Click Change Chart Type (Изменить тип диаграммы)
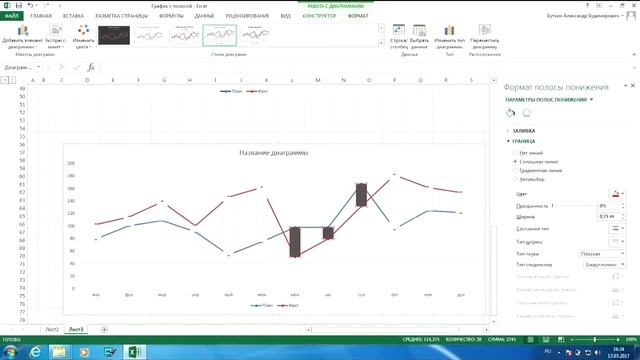Image resolution: width=640 pixels, height=360 pixels. click(x=449, y=37)
